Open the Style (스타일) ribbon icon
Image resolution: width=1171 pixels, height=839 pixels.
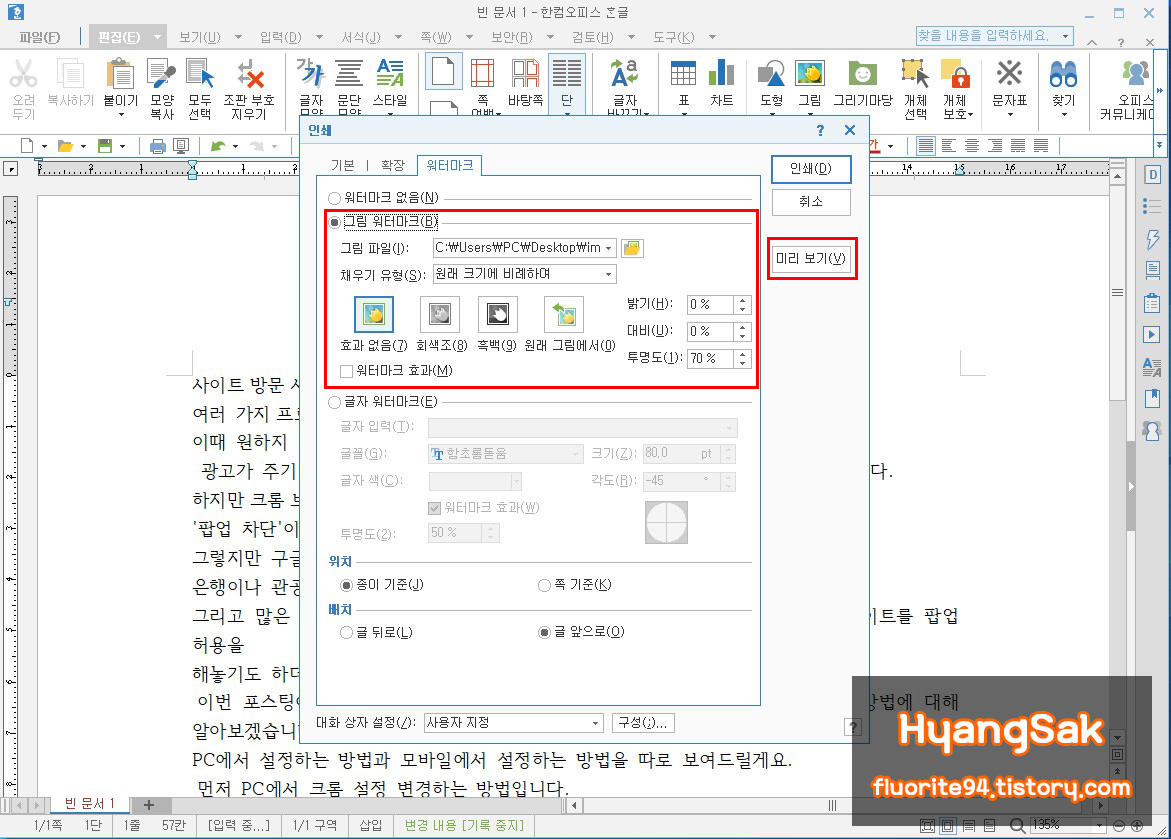point(390,75)
